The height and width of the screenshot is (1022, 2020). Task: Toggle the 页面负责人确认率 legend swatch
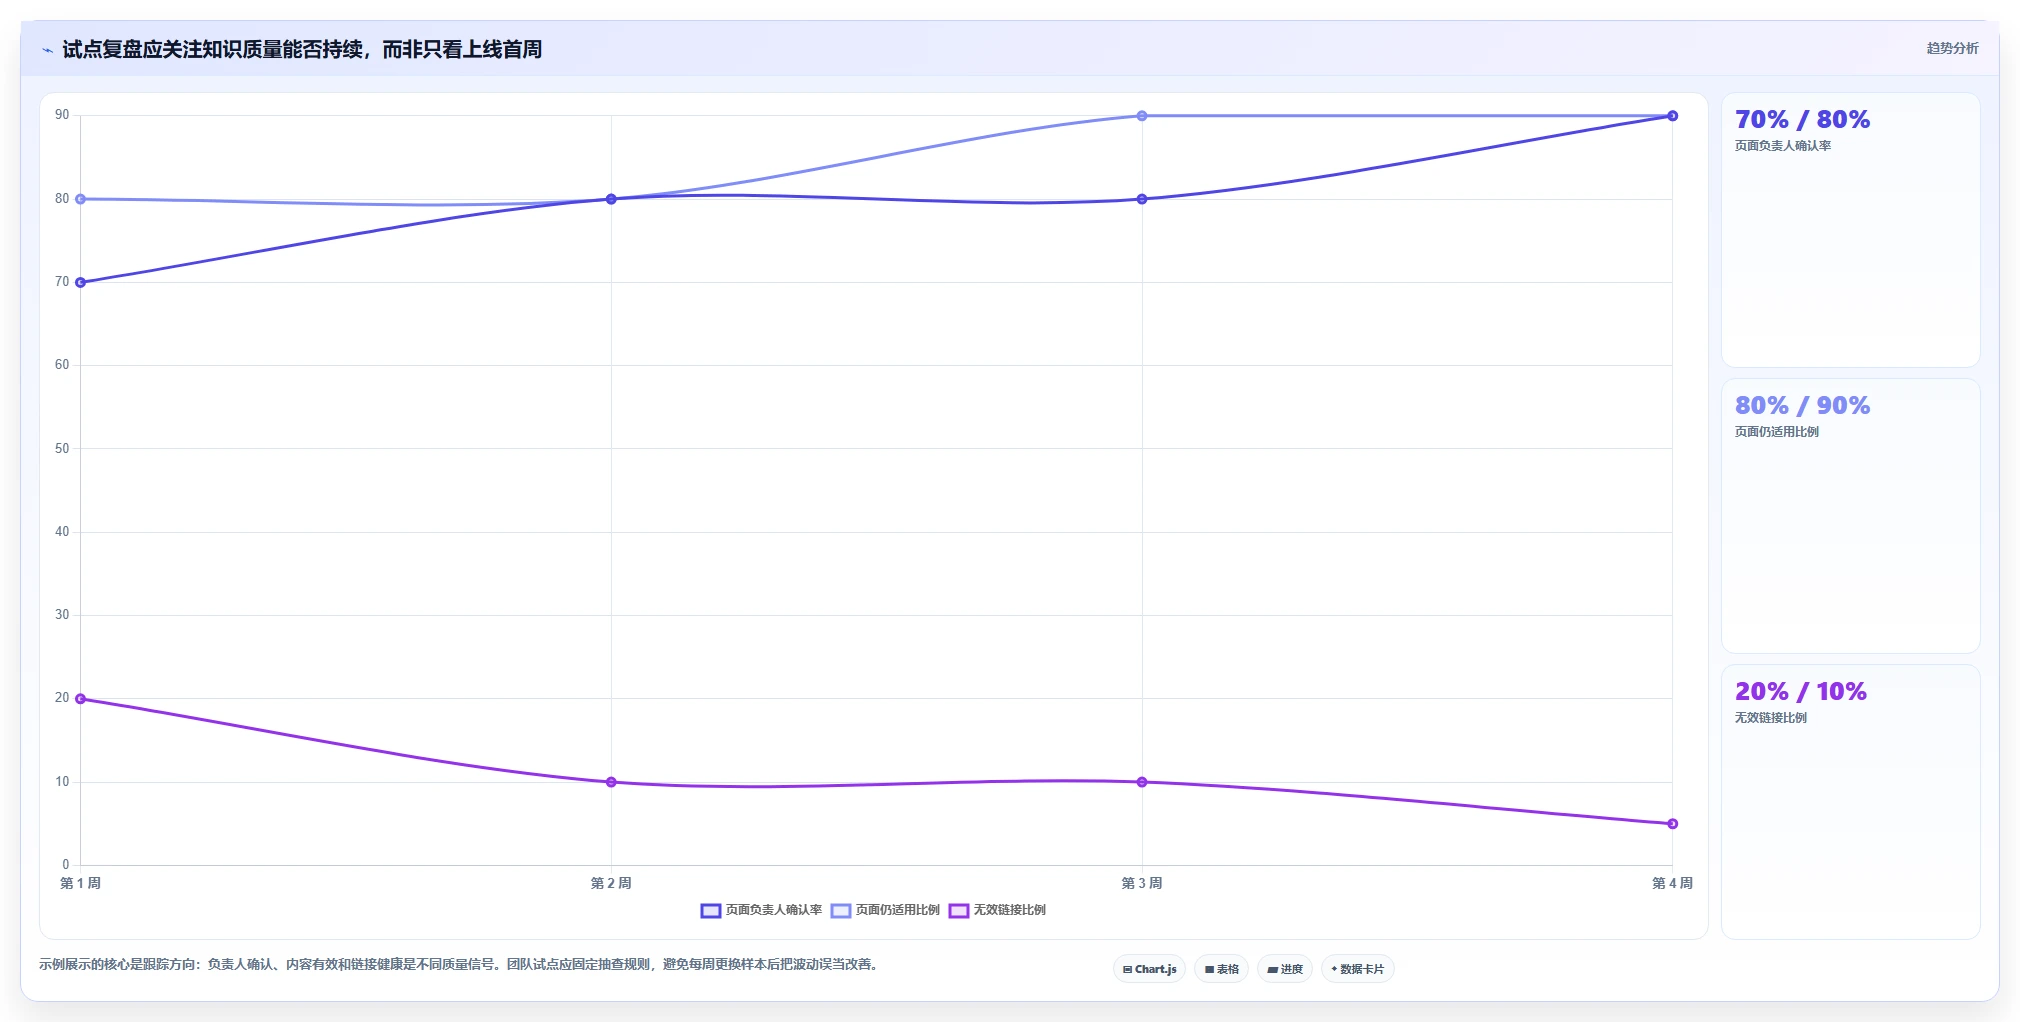tap(710, 910)
